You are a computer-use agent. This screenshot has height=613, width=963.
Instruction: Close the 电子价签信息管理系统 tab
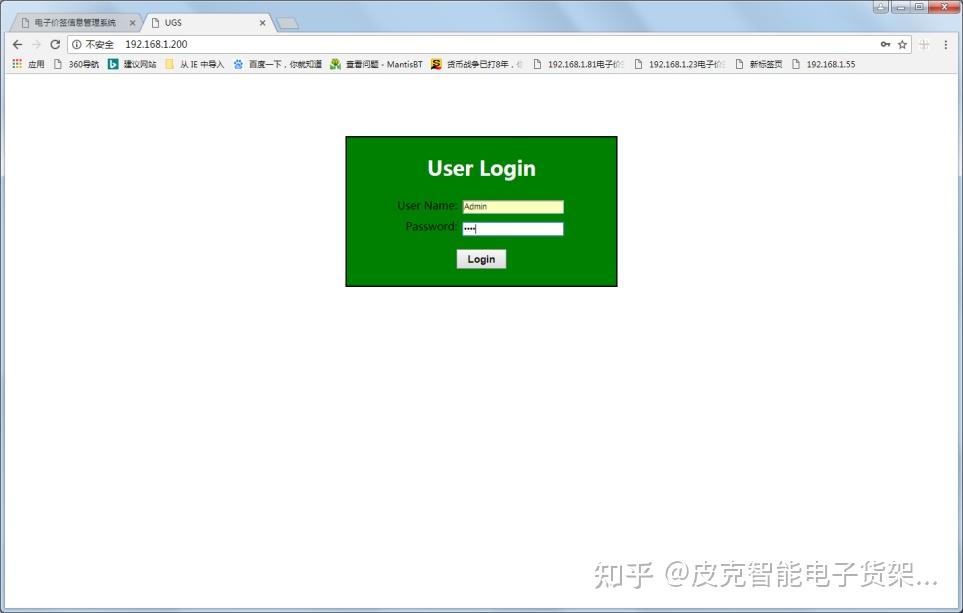(x=132, y=23)
